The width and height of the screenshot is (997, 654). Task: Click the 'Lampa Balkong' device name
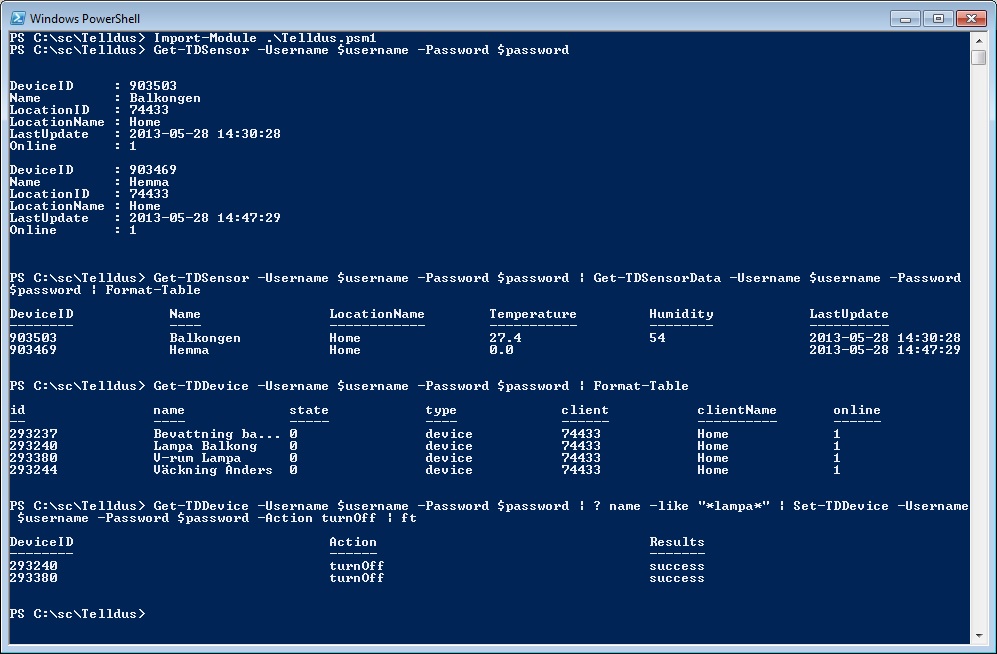(205, 446)
